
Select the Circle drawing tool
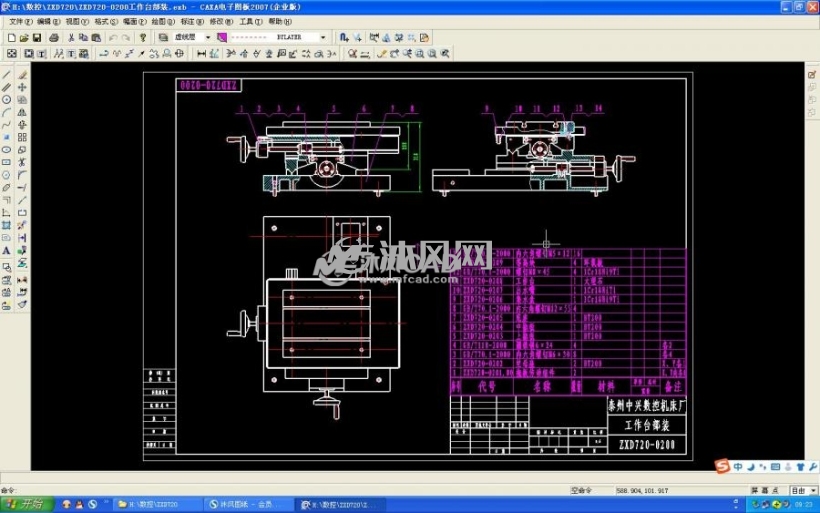click(x=6, y=100)
